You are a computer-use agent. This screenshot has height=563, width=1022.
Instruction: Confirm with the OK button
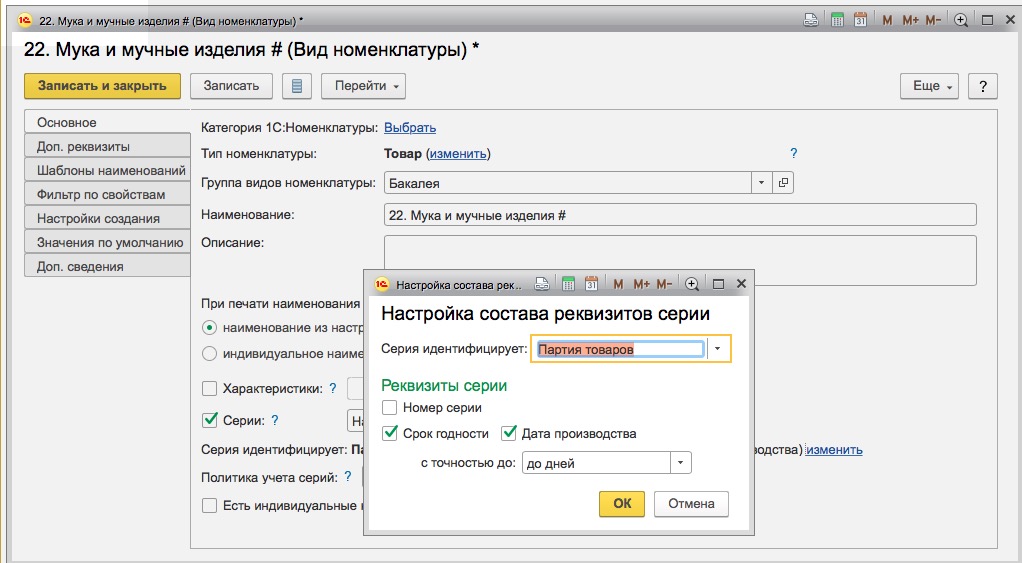pyautogui.click(x=622, y=504)
